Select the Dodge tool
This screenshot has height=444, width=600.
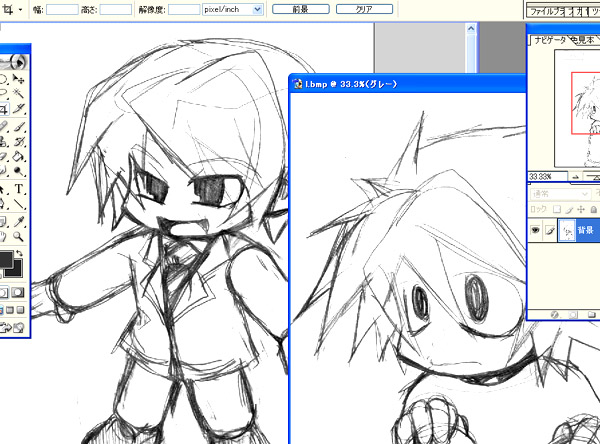point(18,171)
